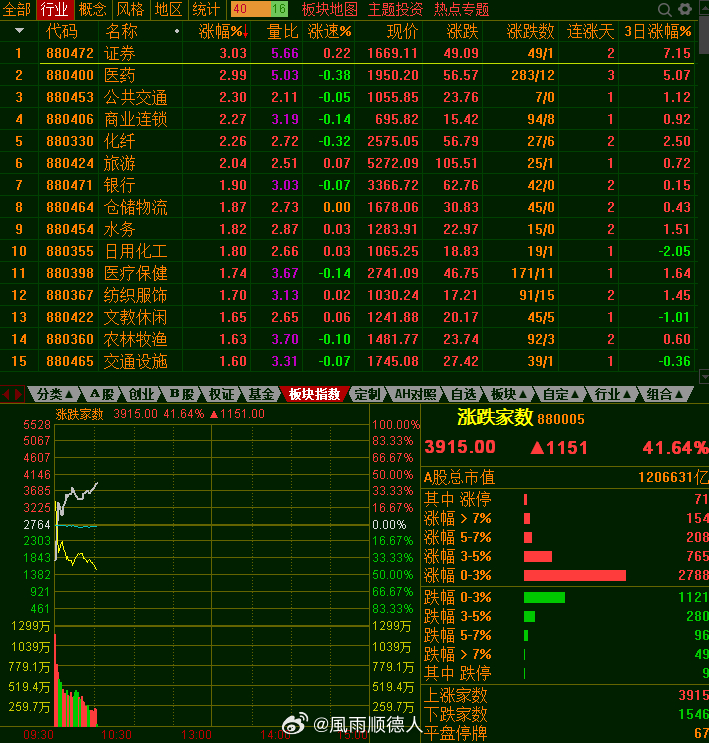This screenshot has height=743, width=709.
Task: Select the 板块指数 bottom tab
Action: coord(315,394)
